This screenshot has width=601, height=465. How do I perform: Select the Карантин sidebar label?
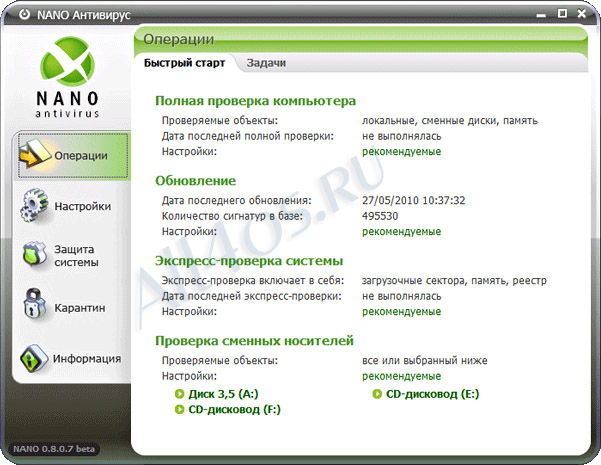80,308
